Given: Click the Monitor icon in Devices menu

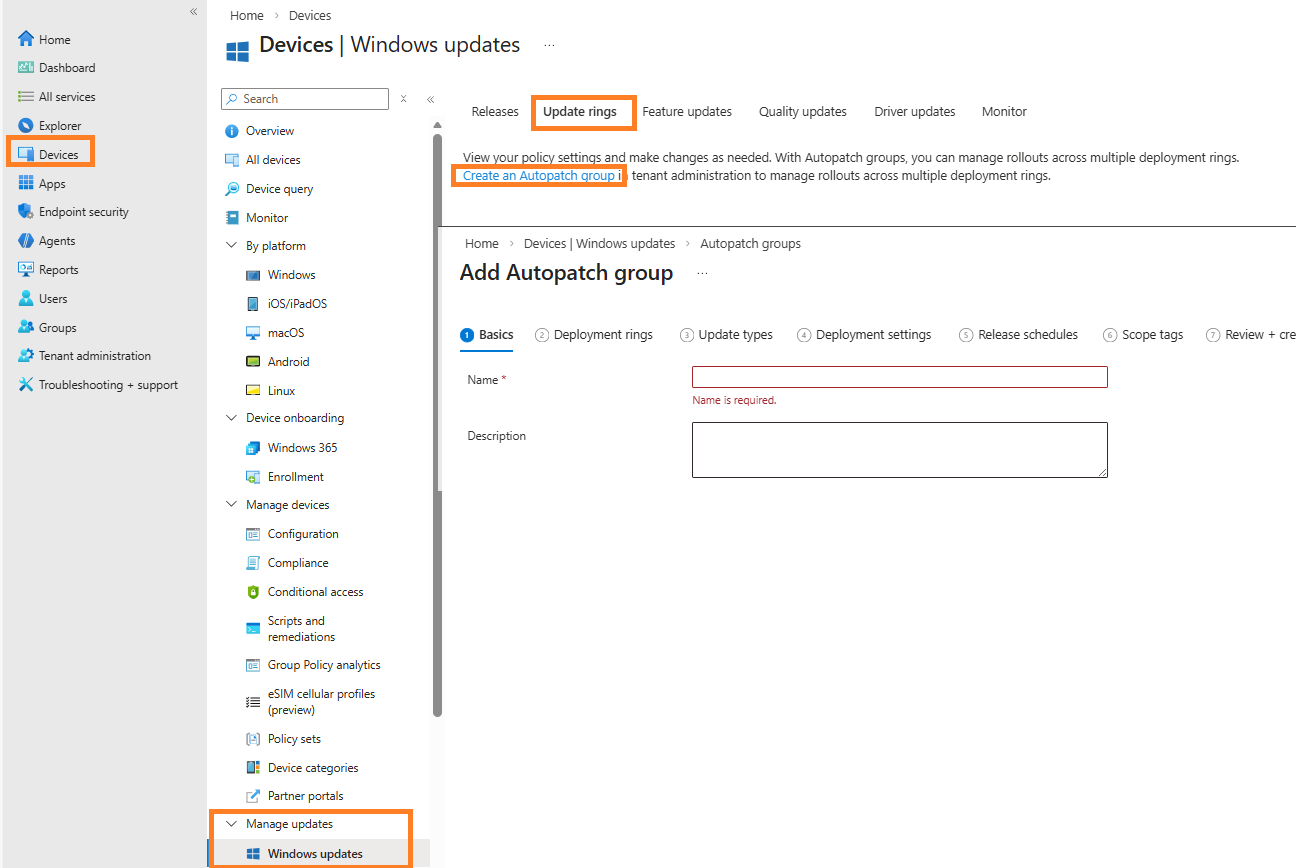Looking at the screenshot, I should pos(232,217).
